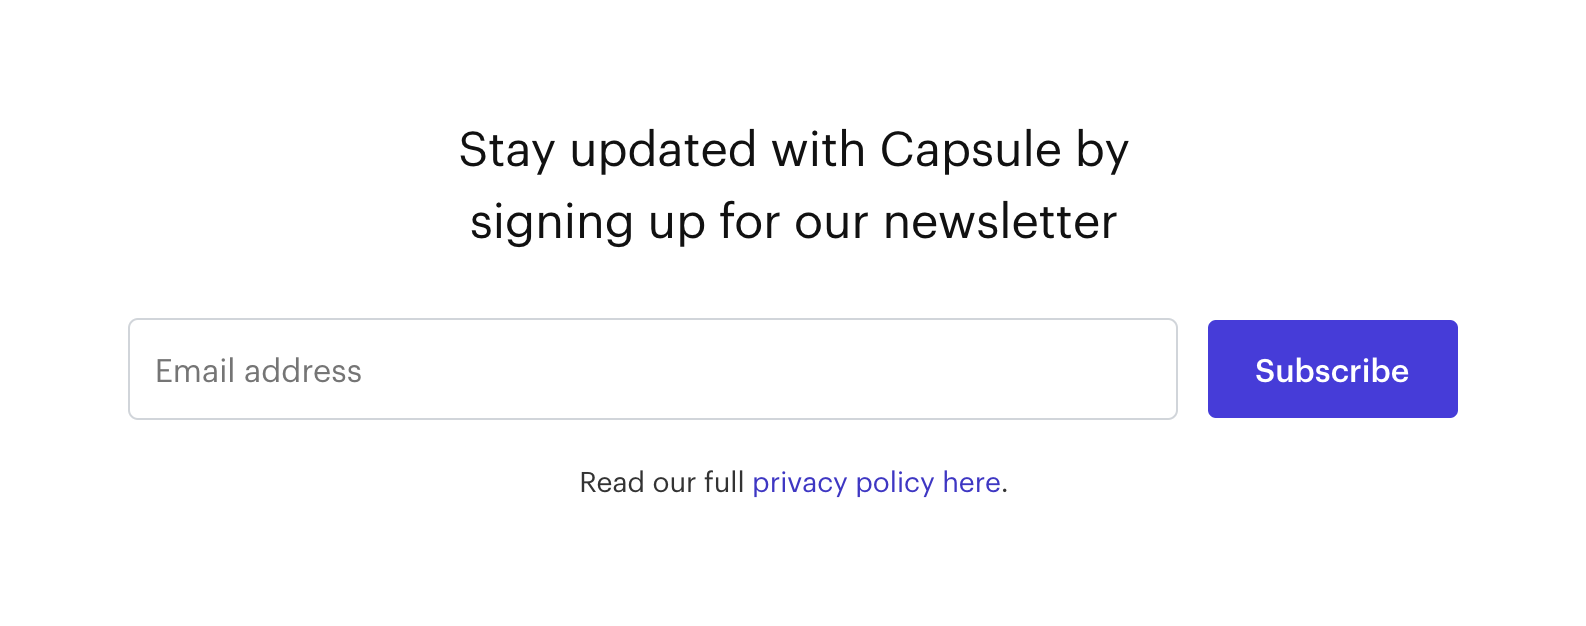Click the word "Stay" in the heading
Image resolution: width=1586 pixels, height=626 pixels.
(506, 151)
